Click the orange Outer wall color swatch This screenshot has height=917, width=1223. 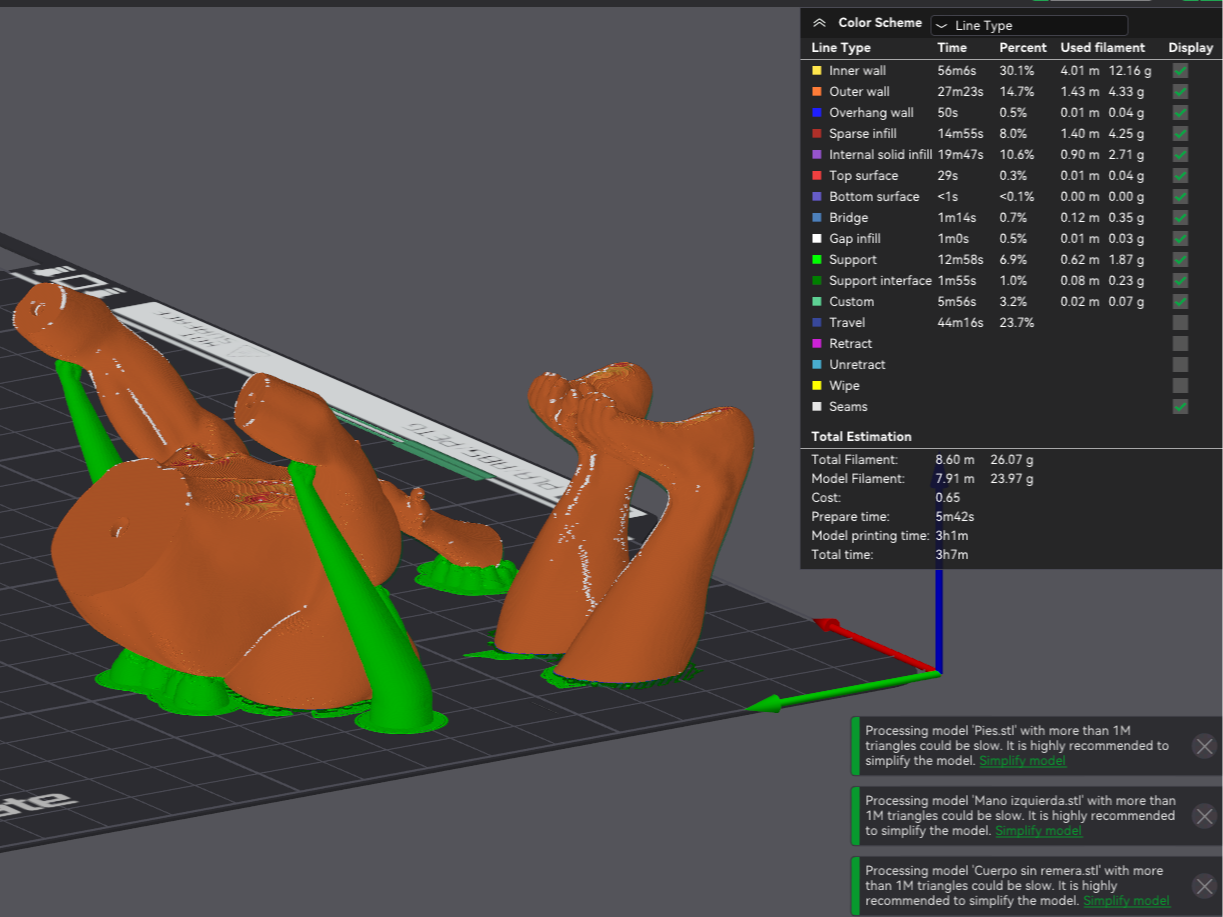click(817, 91)
